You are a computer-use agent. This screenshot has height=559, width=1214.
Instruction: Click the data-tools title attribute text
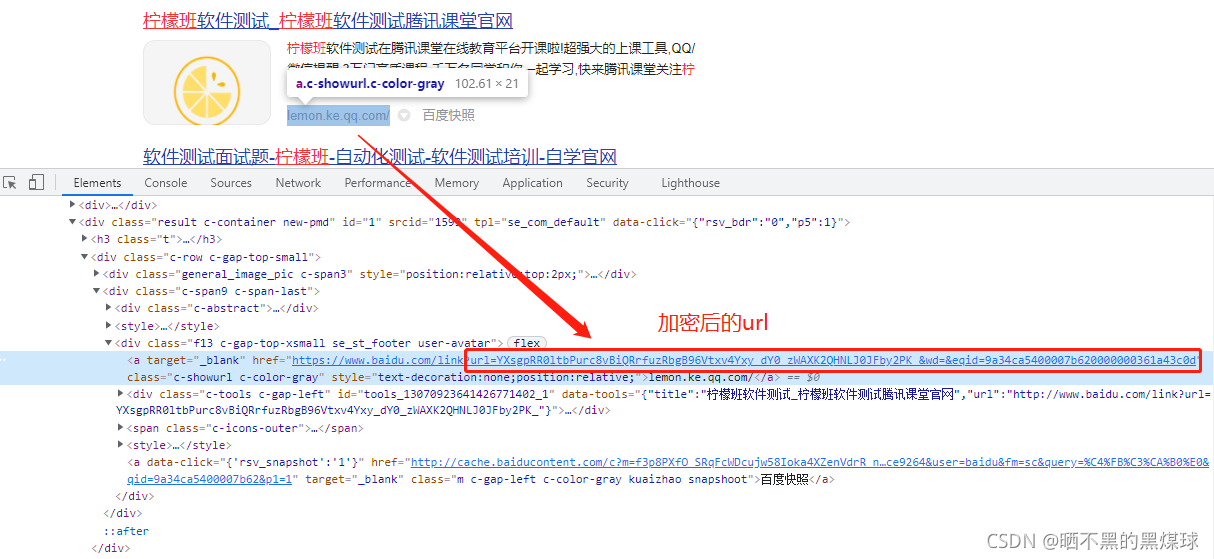[x=803, y=394]
